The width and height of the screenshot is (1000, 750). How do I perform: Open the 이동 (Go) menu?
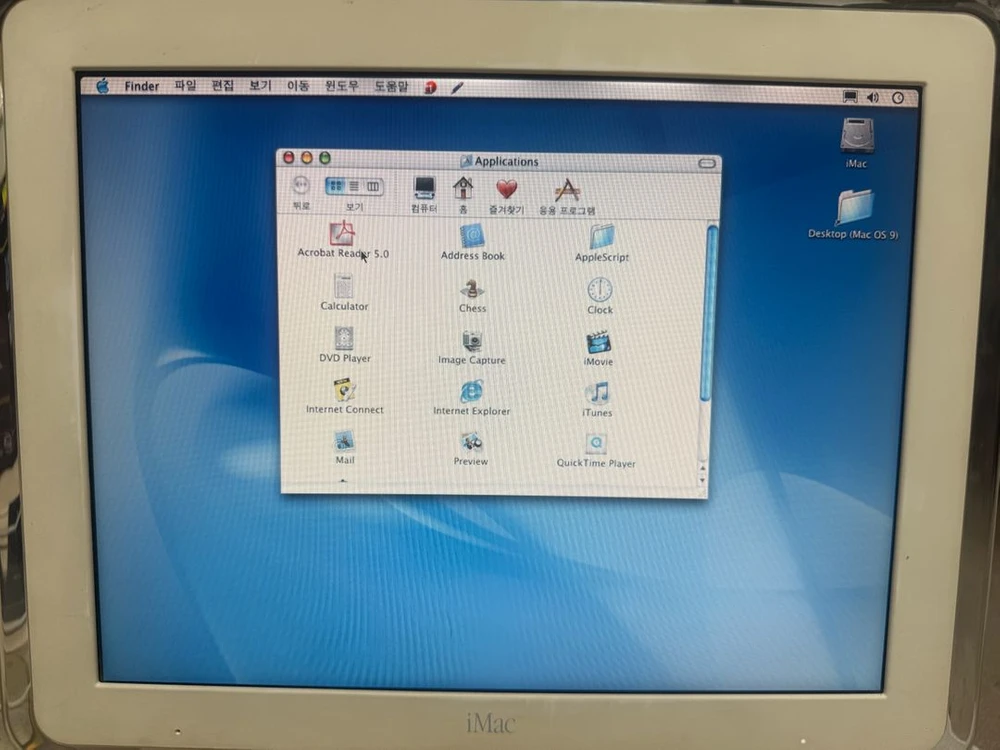(298, 85)
